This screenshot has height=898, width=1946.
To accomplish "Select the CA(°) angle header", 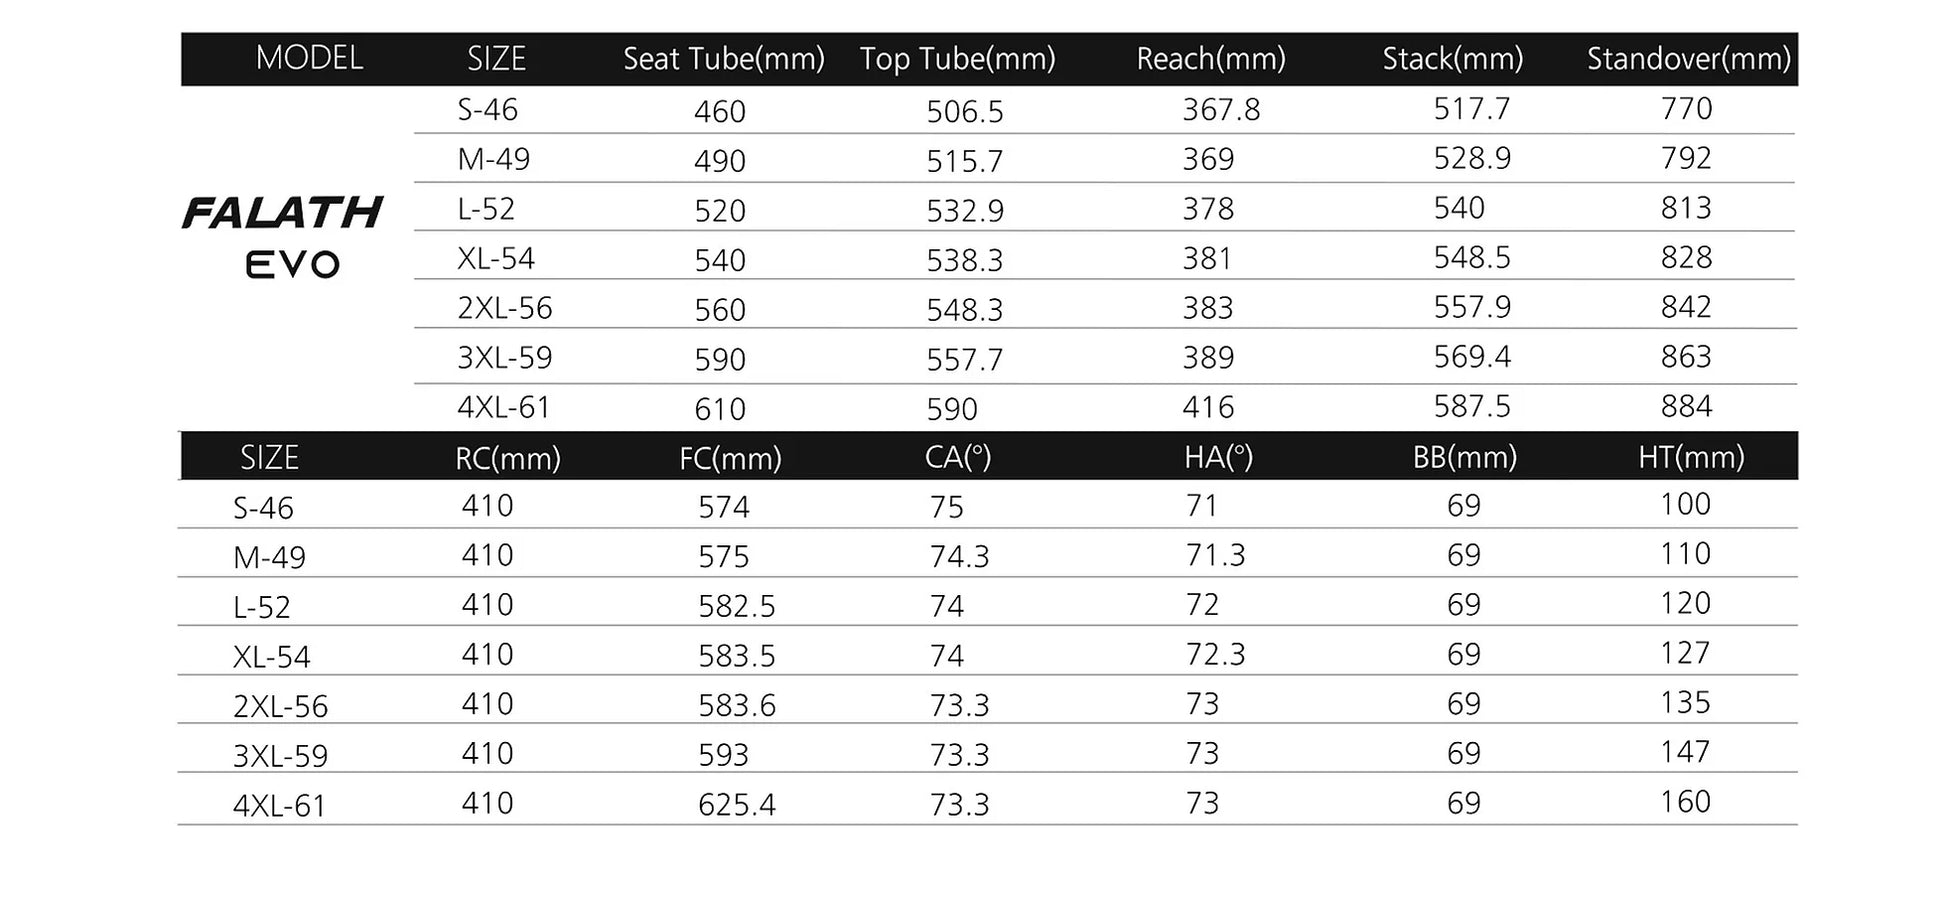I will coord(957,457).
